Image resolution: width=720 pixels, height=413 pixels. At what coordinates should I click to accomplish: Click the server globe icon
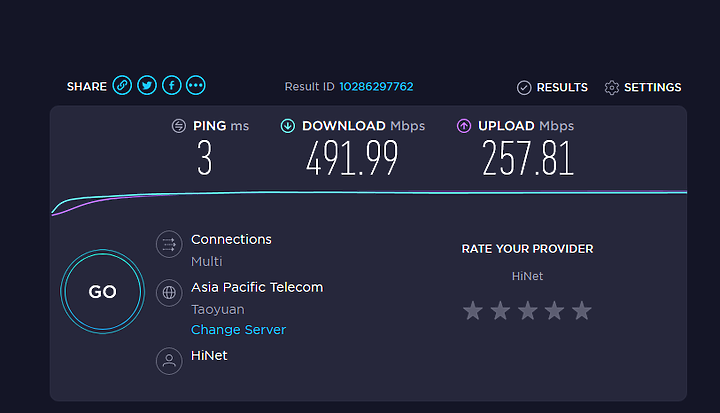(x=169, y=293)
